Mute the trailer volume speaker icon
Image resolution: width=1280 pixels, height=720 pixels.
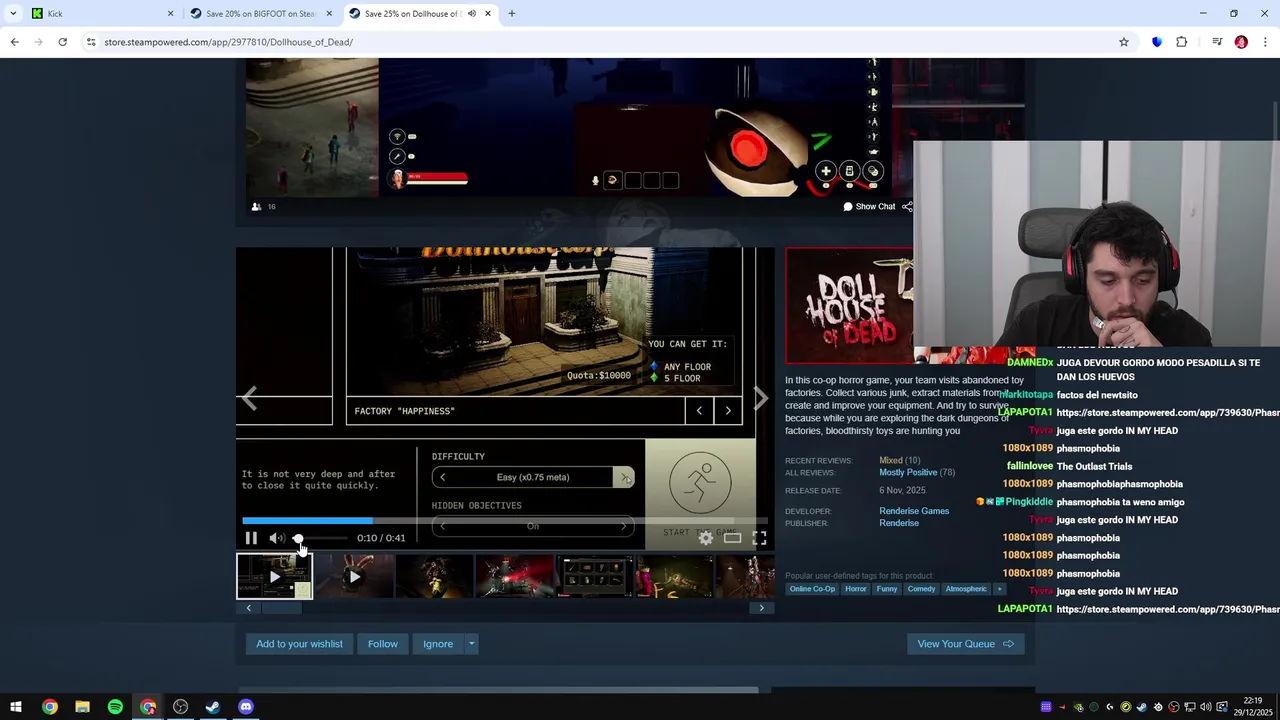point(276,538)
